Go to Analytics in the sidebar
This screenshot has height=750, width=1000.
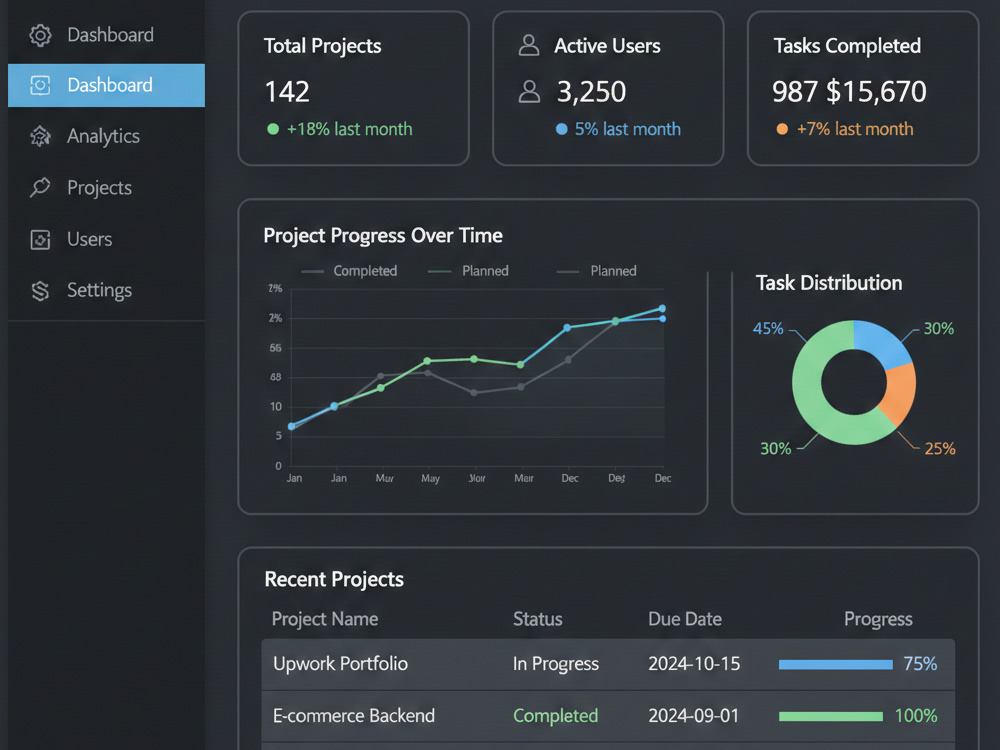[x=107, y=136]
